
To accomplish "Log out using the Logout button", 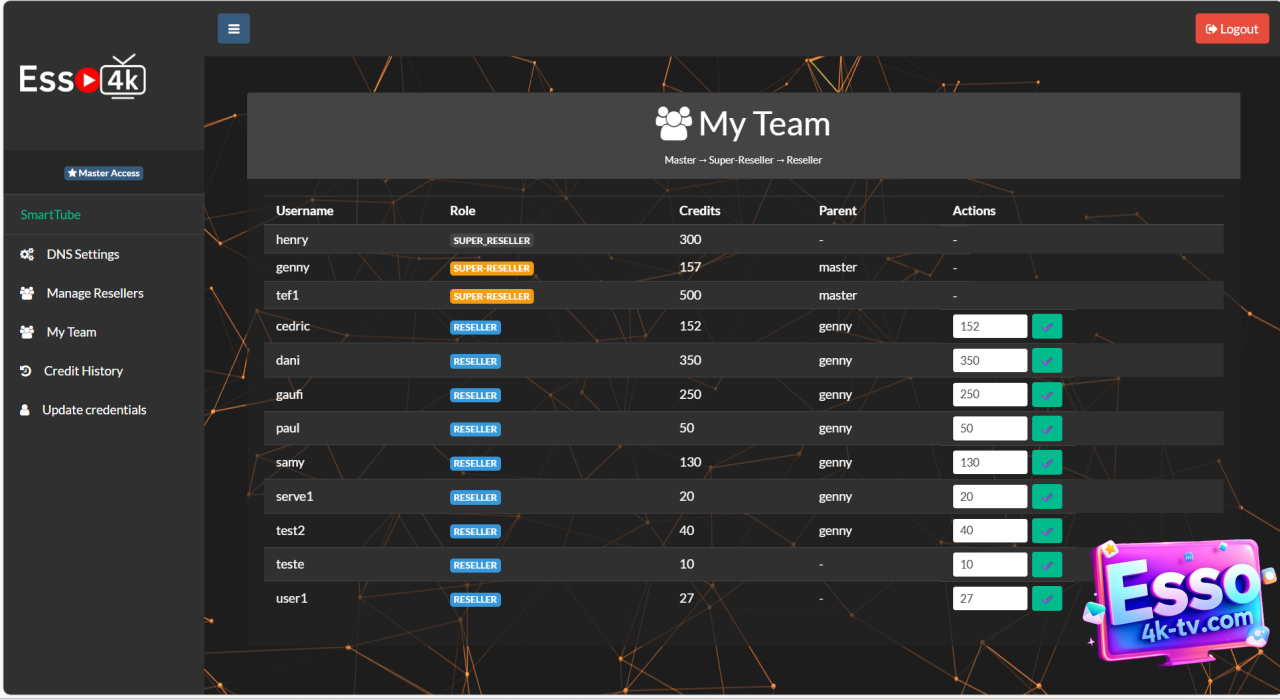I will pos(1232,29).
